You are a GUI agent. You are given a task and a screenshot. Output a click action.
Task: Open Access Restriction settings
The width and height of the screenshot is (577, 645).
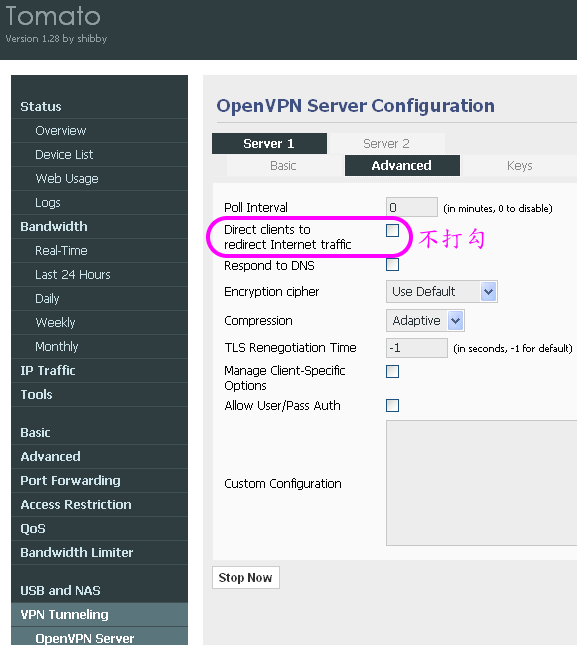100,505
